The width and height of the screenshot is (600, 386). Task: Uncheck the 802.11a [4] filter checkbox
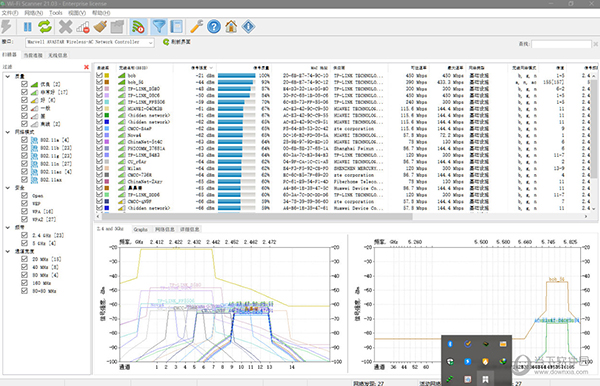[24, 140]
